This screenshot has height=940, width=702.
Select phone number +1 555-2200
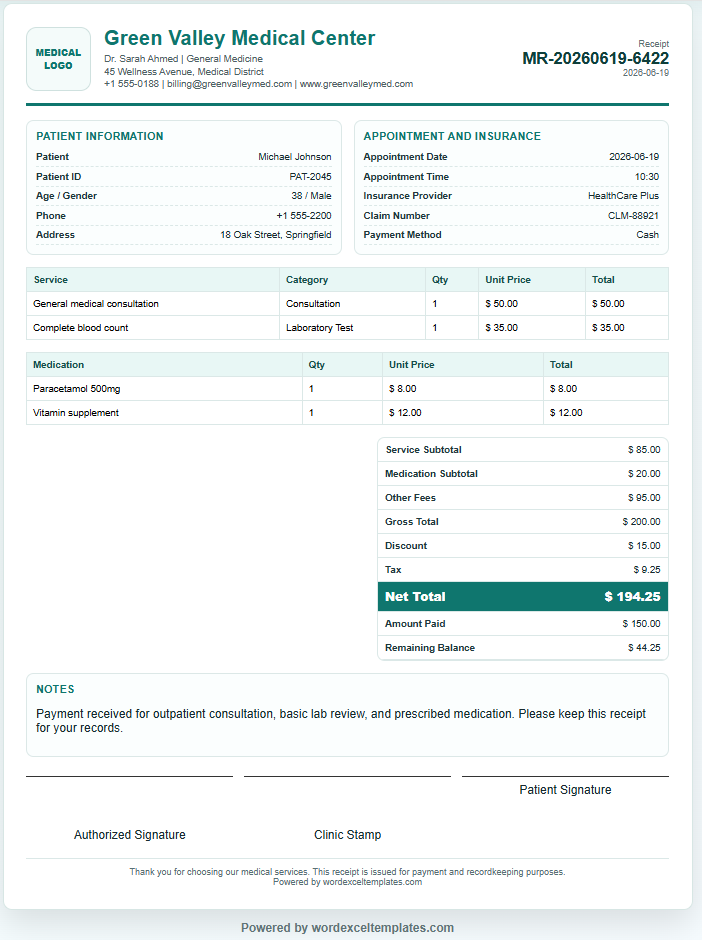(303, 215)
